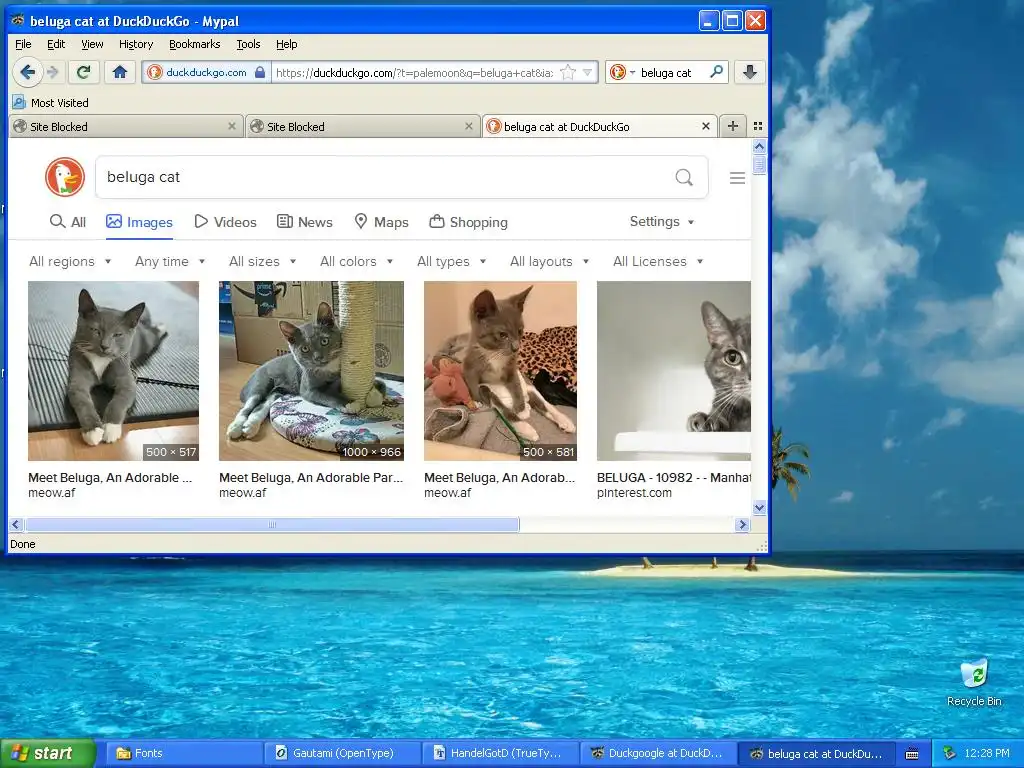Screen dimensions: 1024x768
Task: Submit search with the page magnifier icon
Action: point(684,177)
